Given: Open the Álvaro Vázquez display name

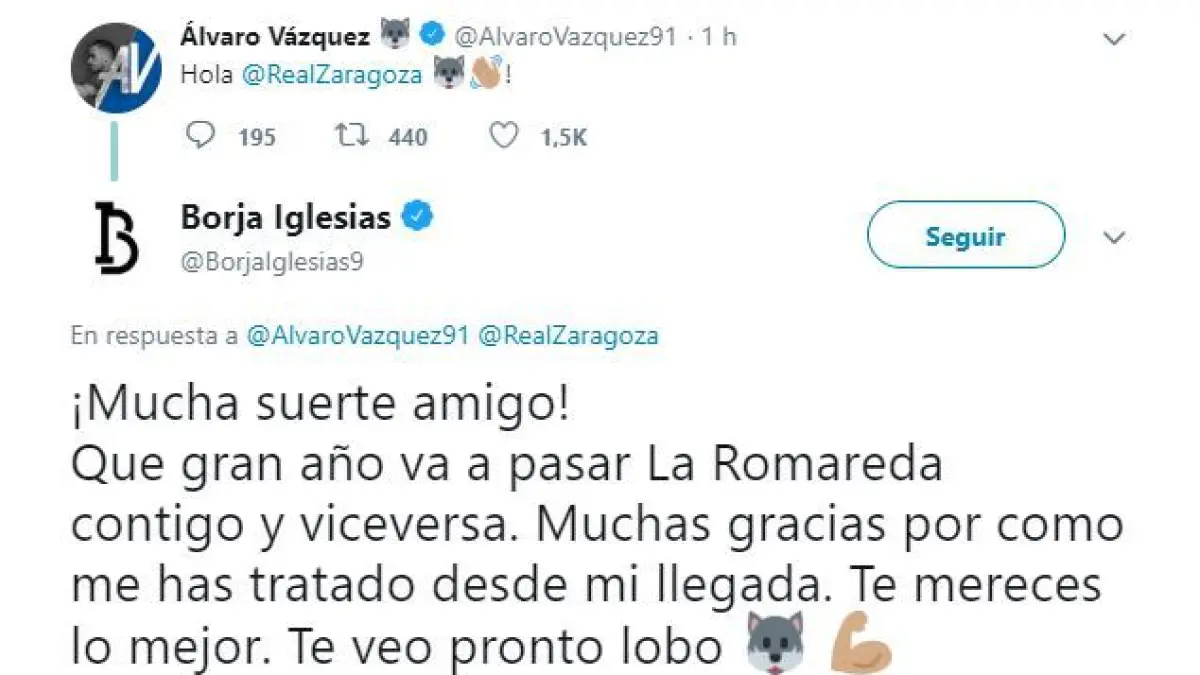Looking at the screenshot, I should click(x=276, y=37).
